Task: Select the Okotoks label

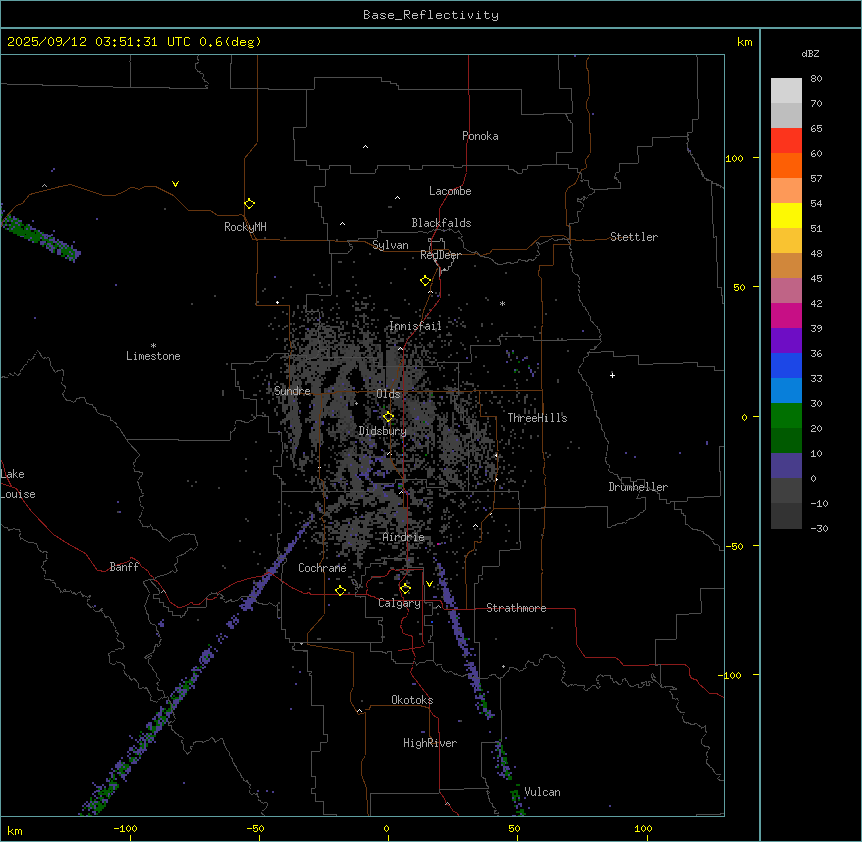Action: (412, 700)
